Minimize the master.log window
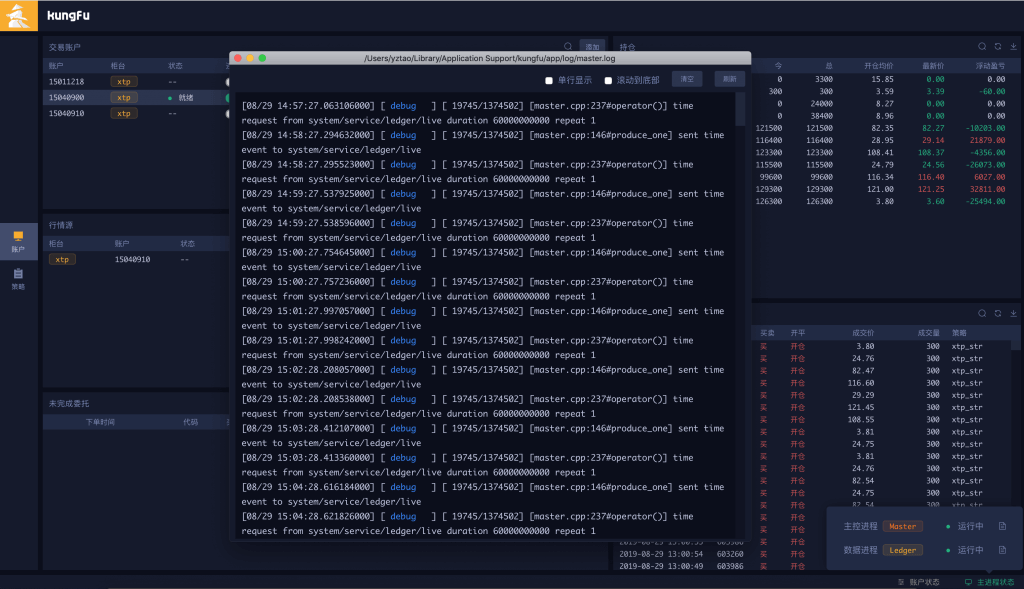The height and width of the screenshot is (589, 1024). pos(249,58)
